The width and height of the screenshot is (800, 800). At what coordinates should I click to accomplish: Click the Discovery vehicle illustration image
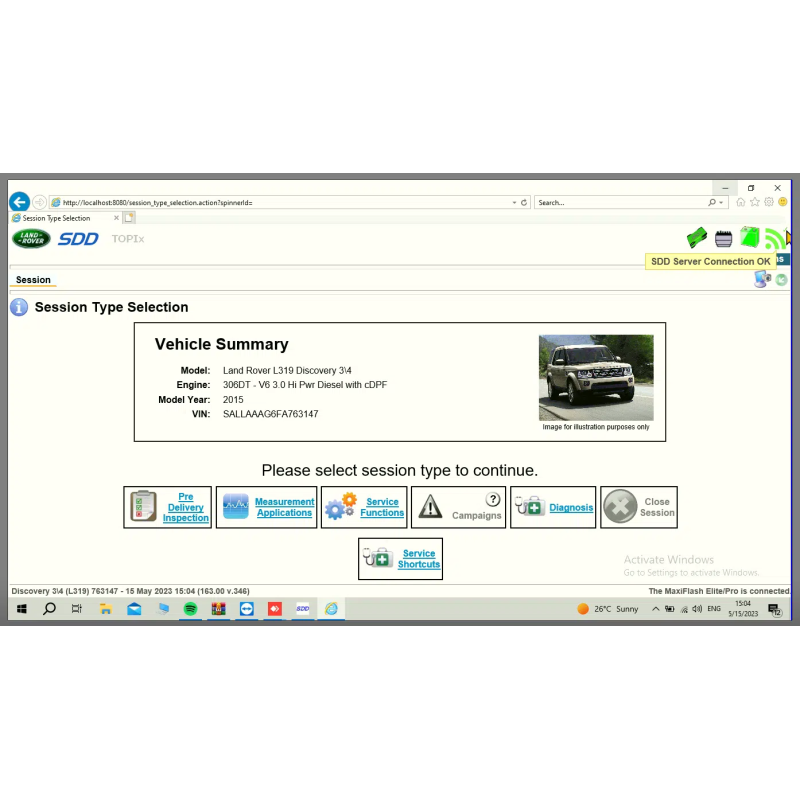pyautogui.click(x=596, y=377)
